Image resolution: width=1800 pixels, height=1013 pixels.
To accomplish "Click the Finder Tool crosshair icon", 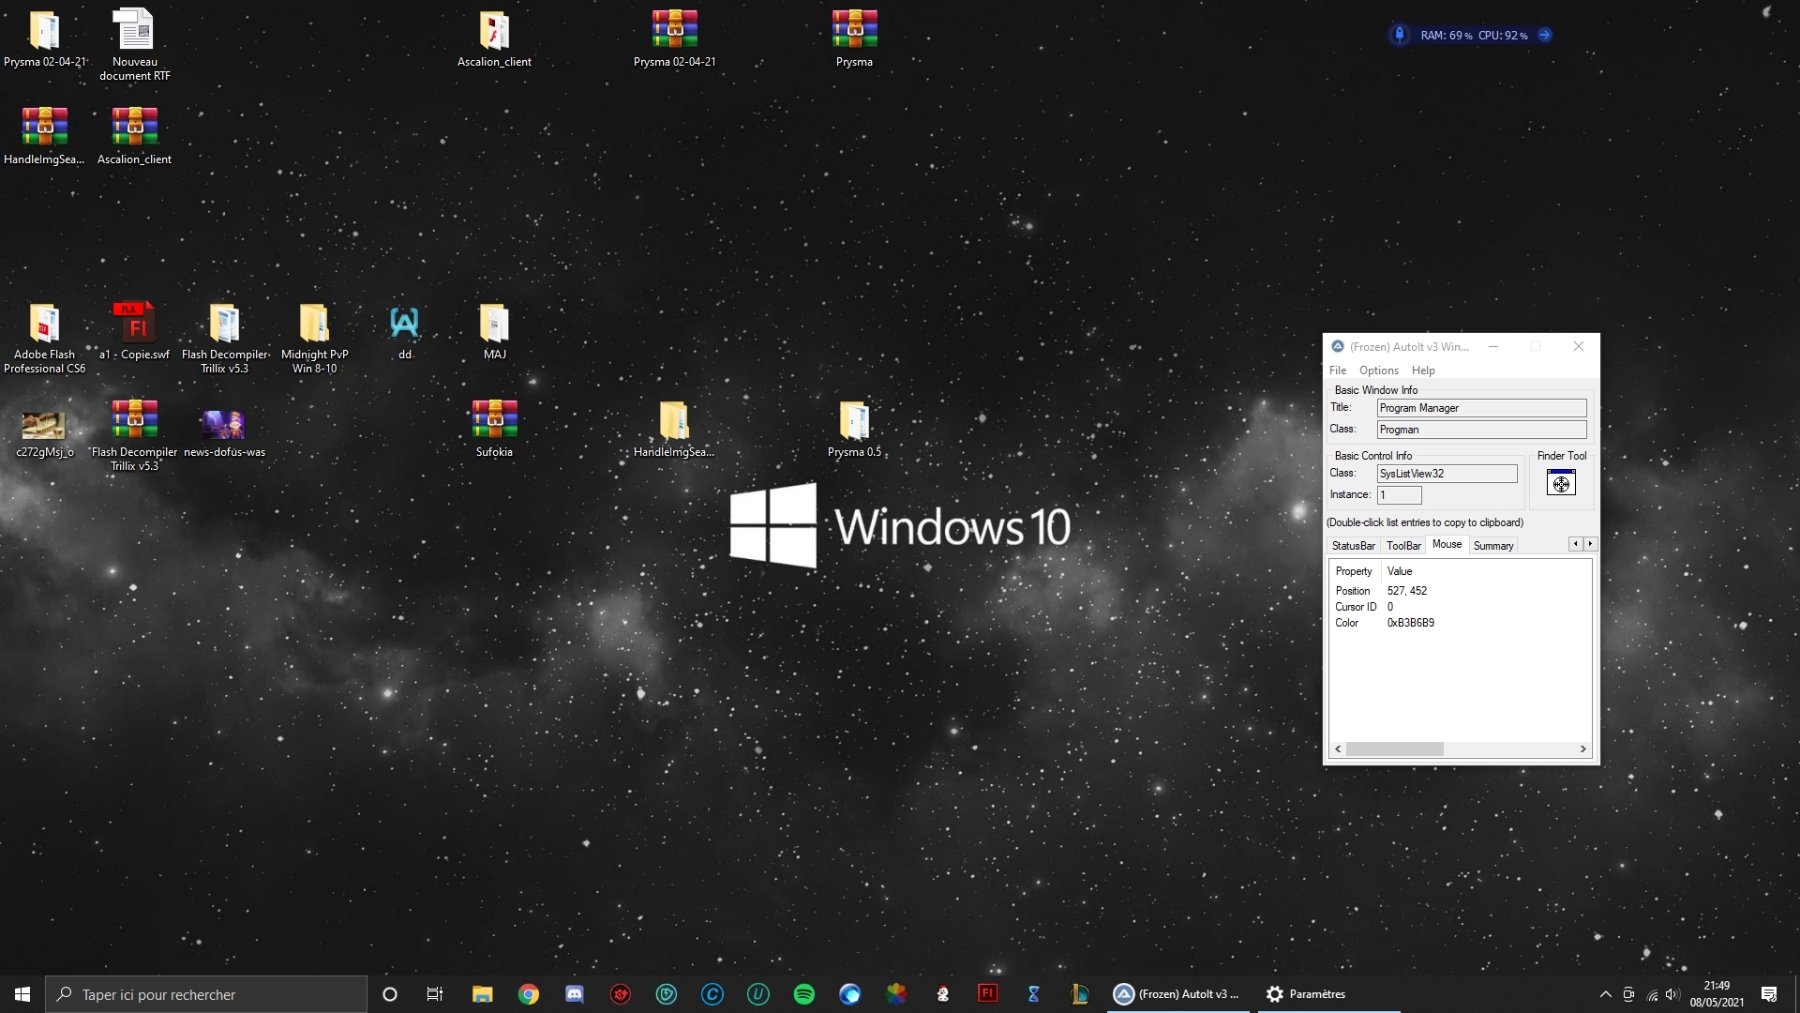I will pos(1560,483).
